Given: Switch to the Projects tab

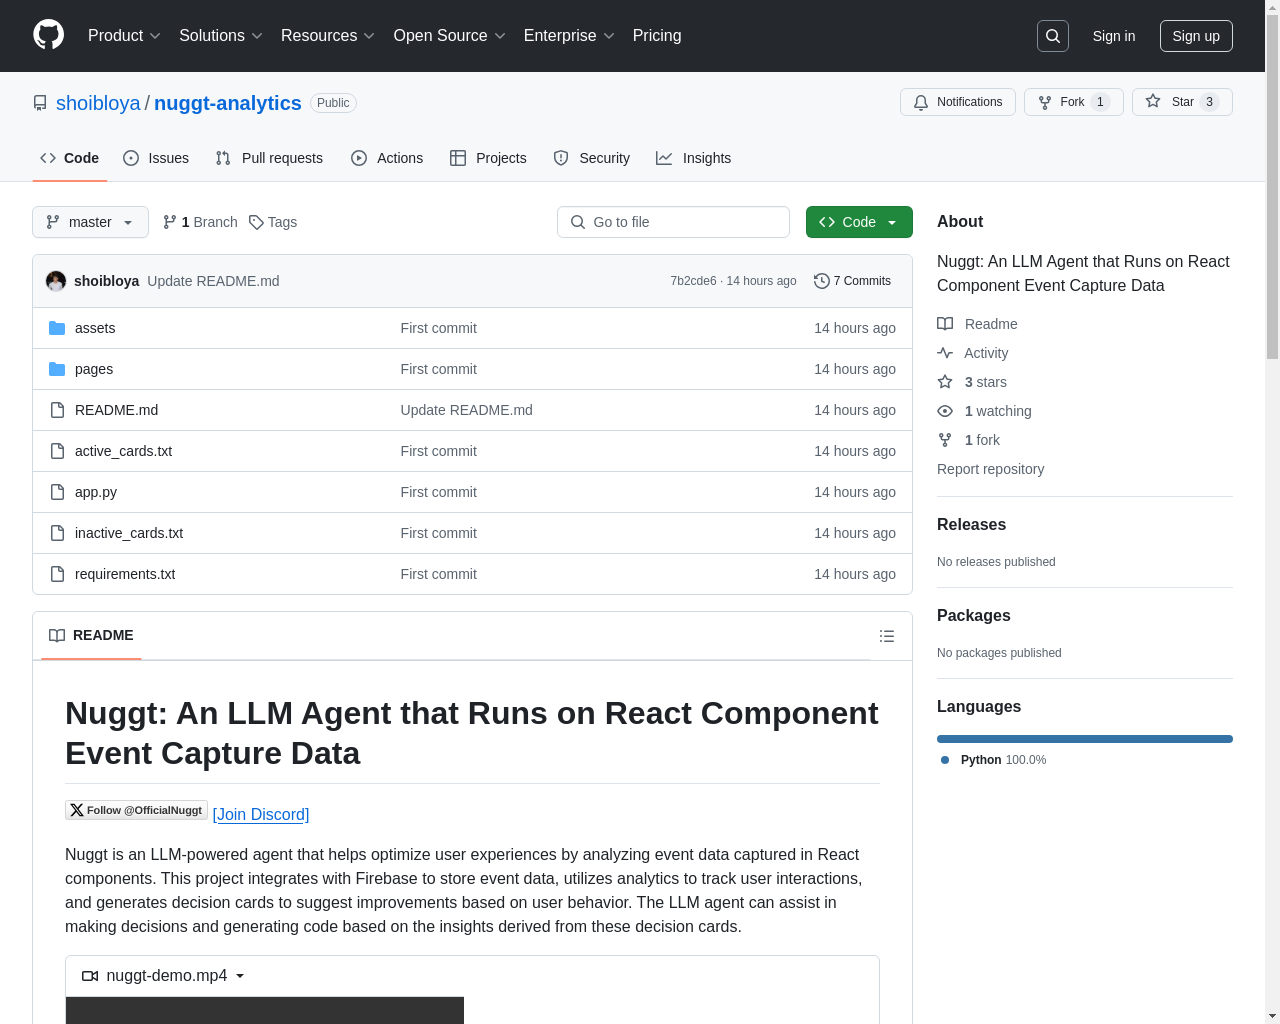Looking at the screenshot, I should [488, 158].
